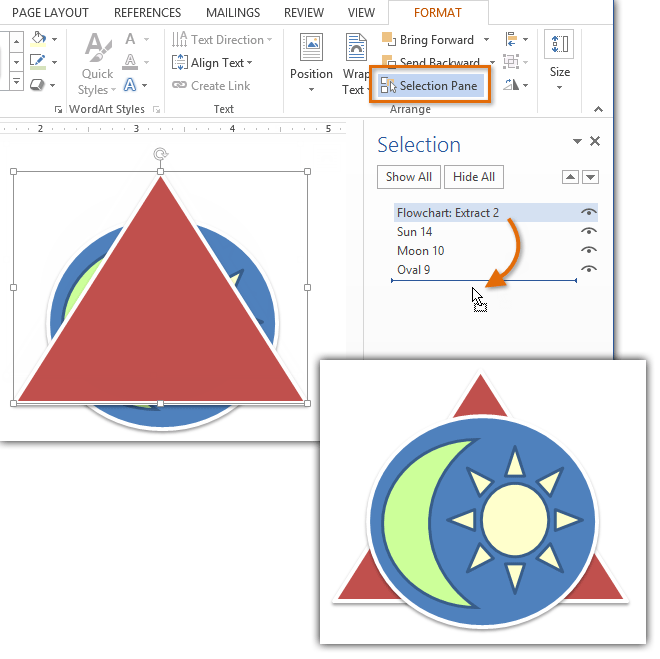Expand the Shape Fill dropdown arrow
This screenshot has height=659, width=660.
[54, 40]
